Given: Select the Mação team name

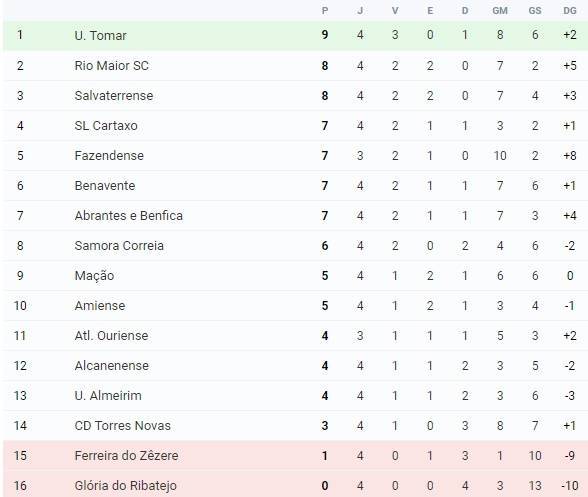Looking at the screenshot, I should (94, 276).
